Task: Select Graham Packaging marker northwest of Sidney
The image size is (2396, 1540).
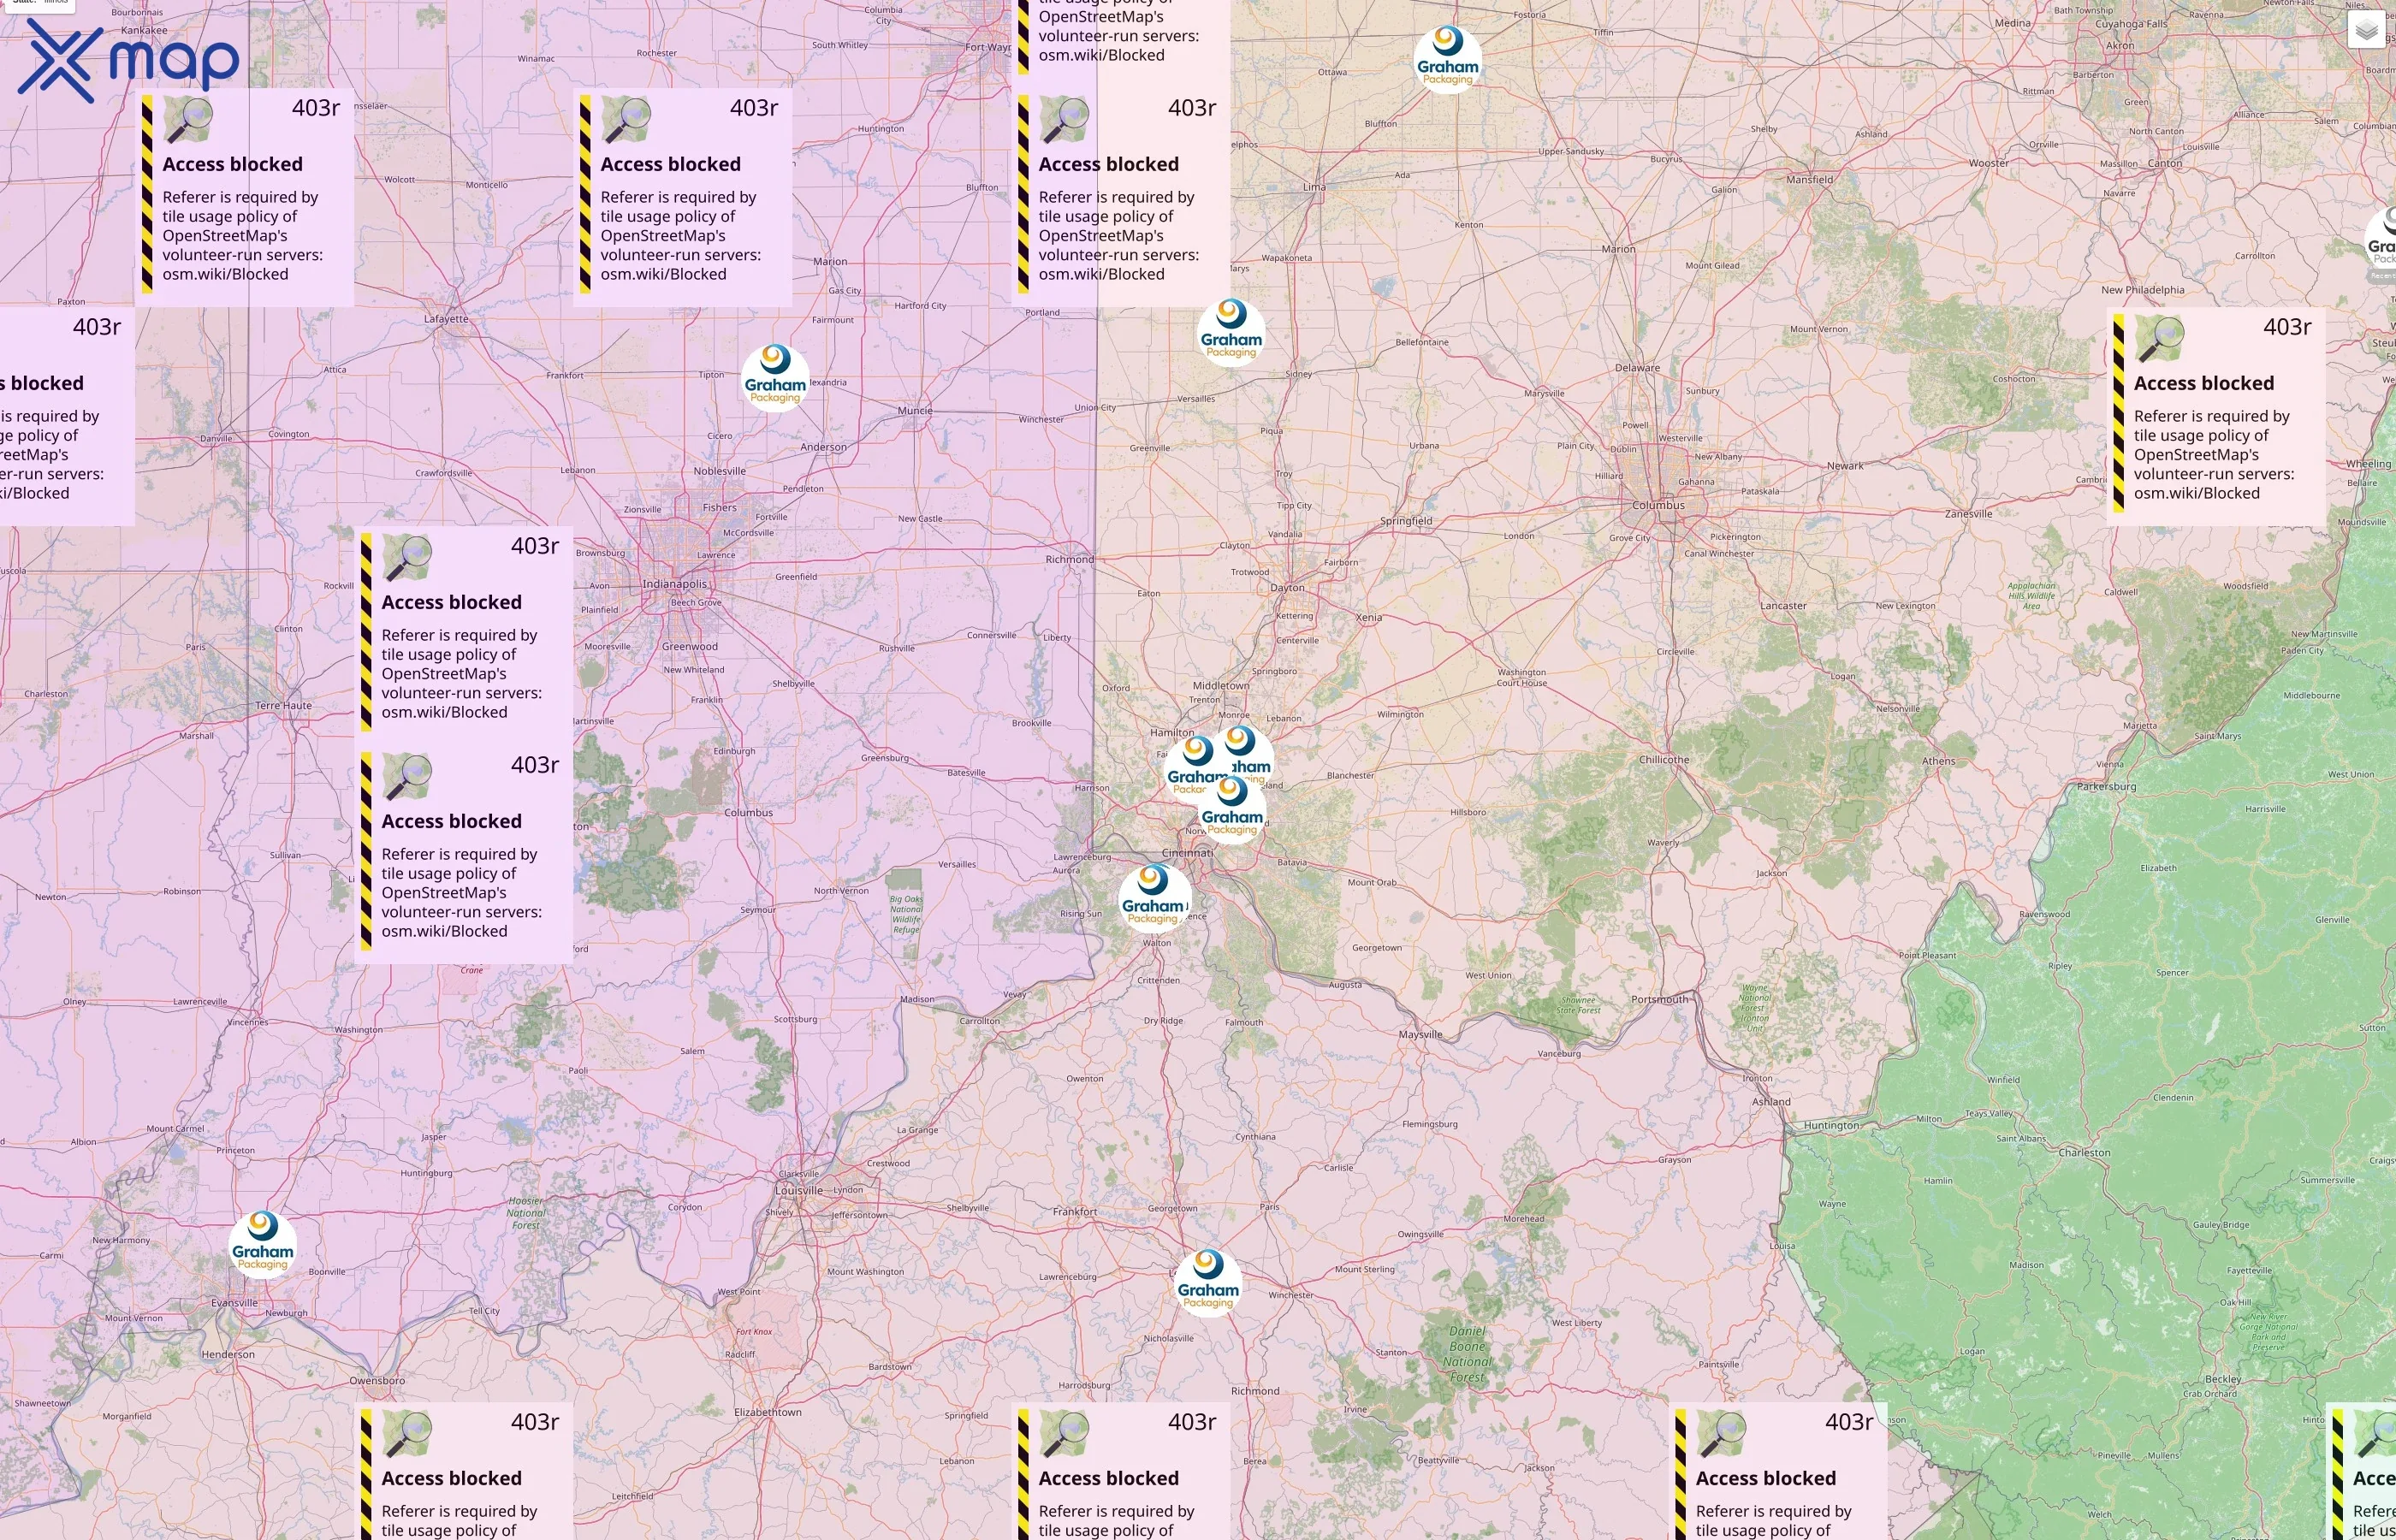Action: click(1231, 332)
